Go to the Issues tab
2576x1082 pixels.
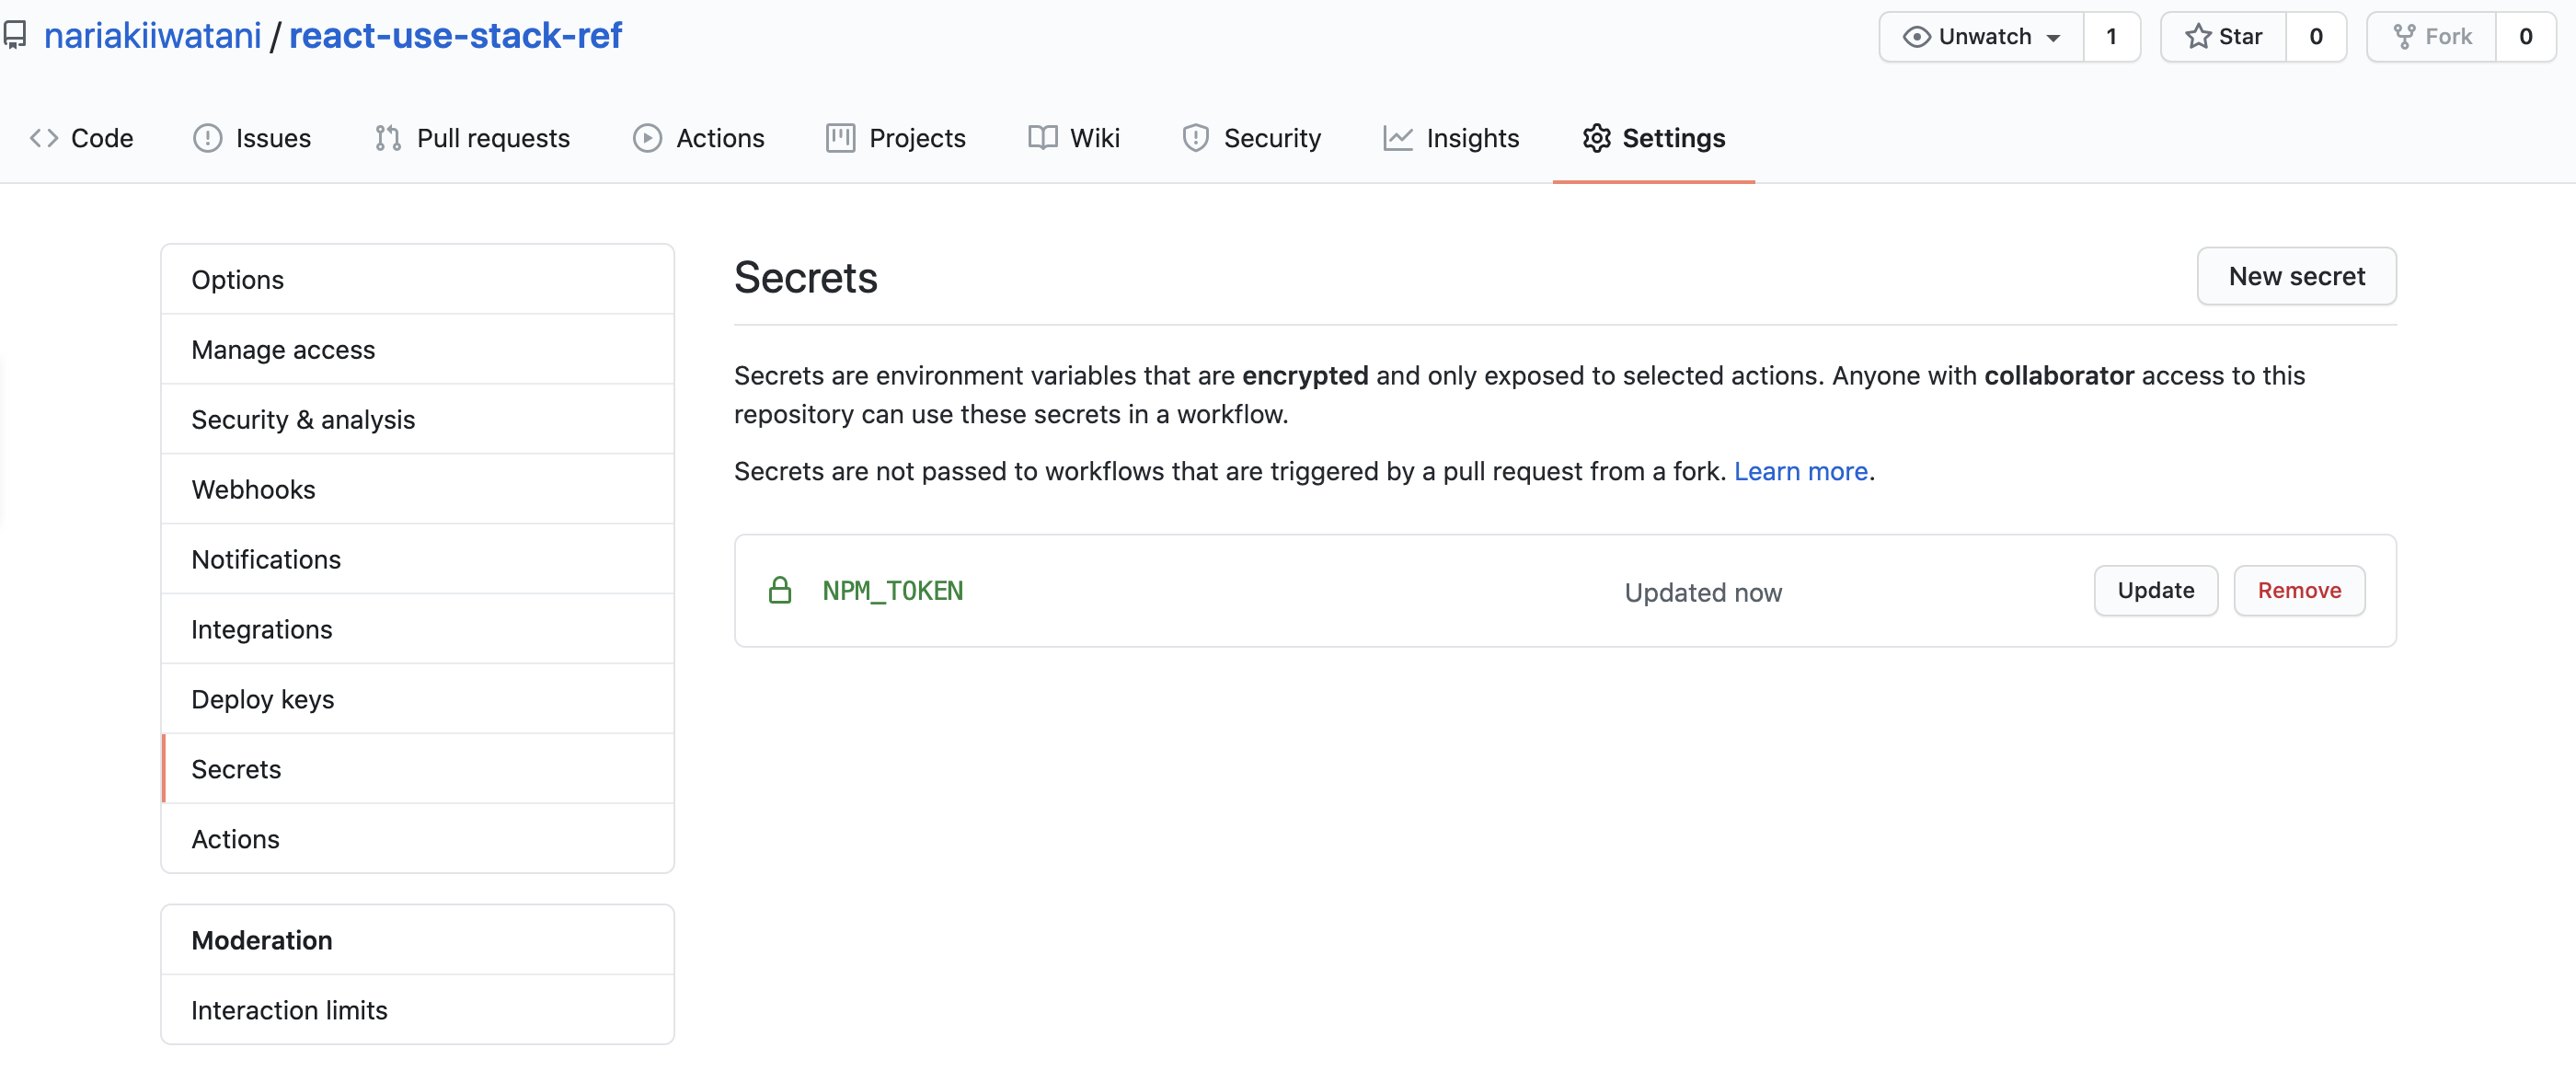click(252, 138)
